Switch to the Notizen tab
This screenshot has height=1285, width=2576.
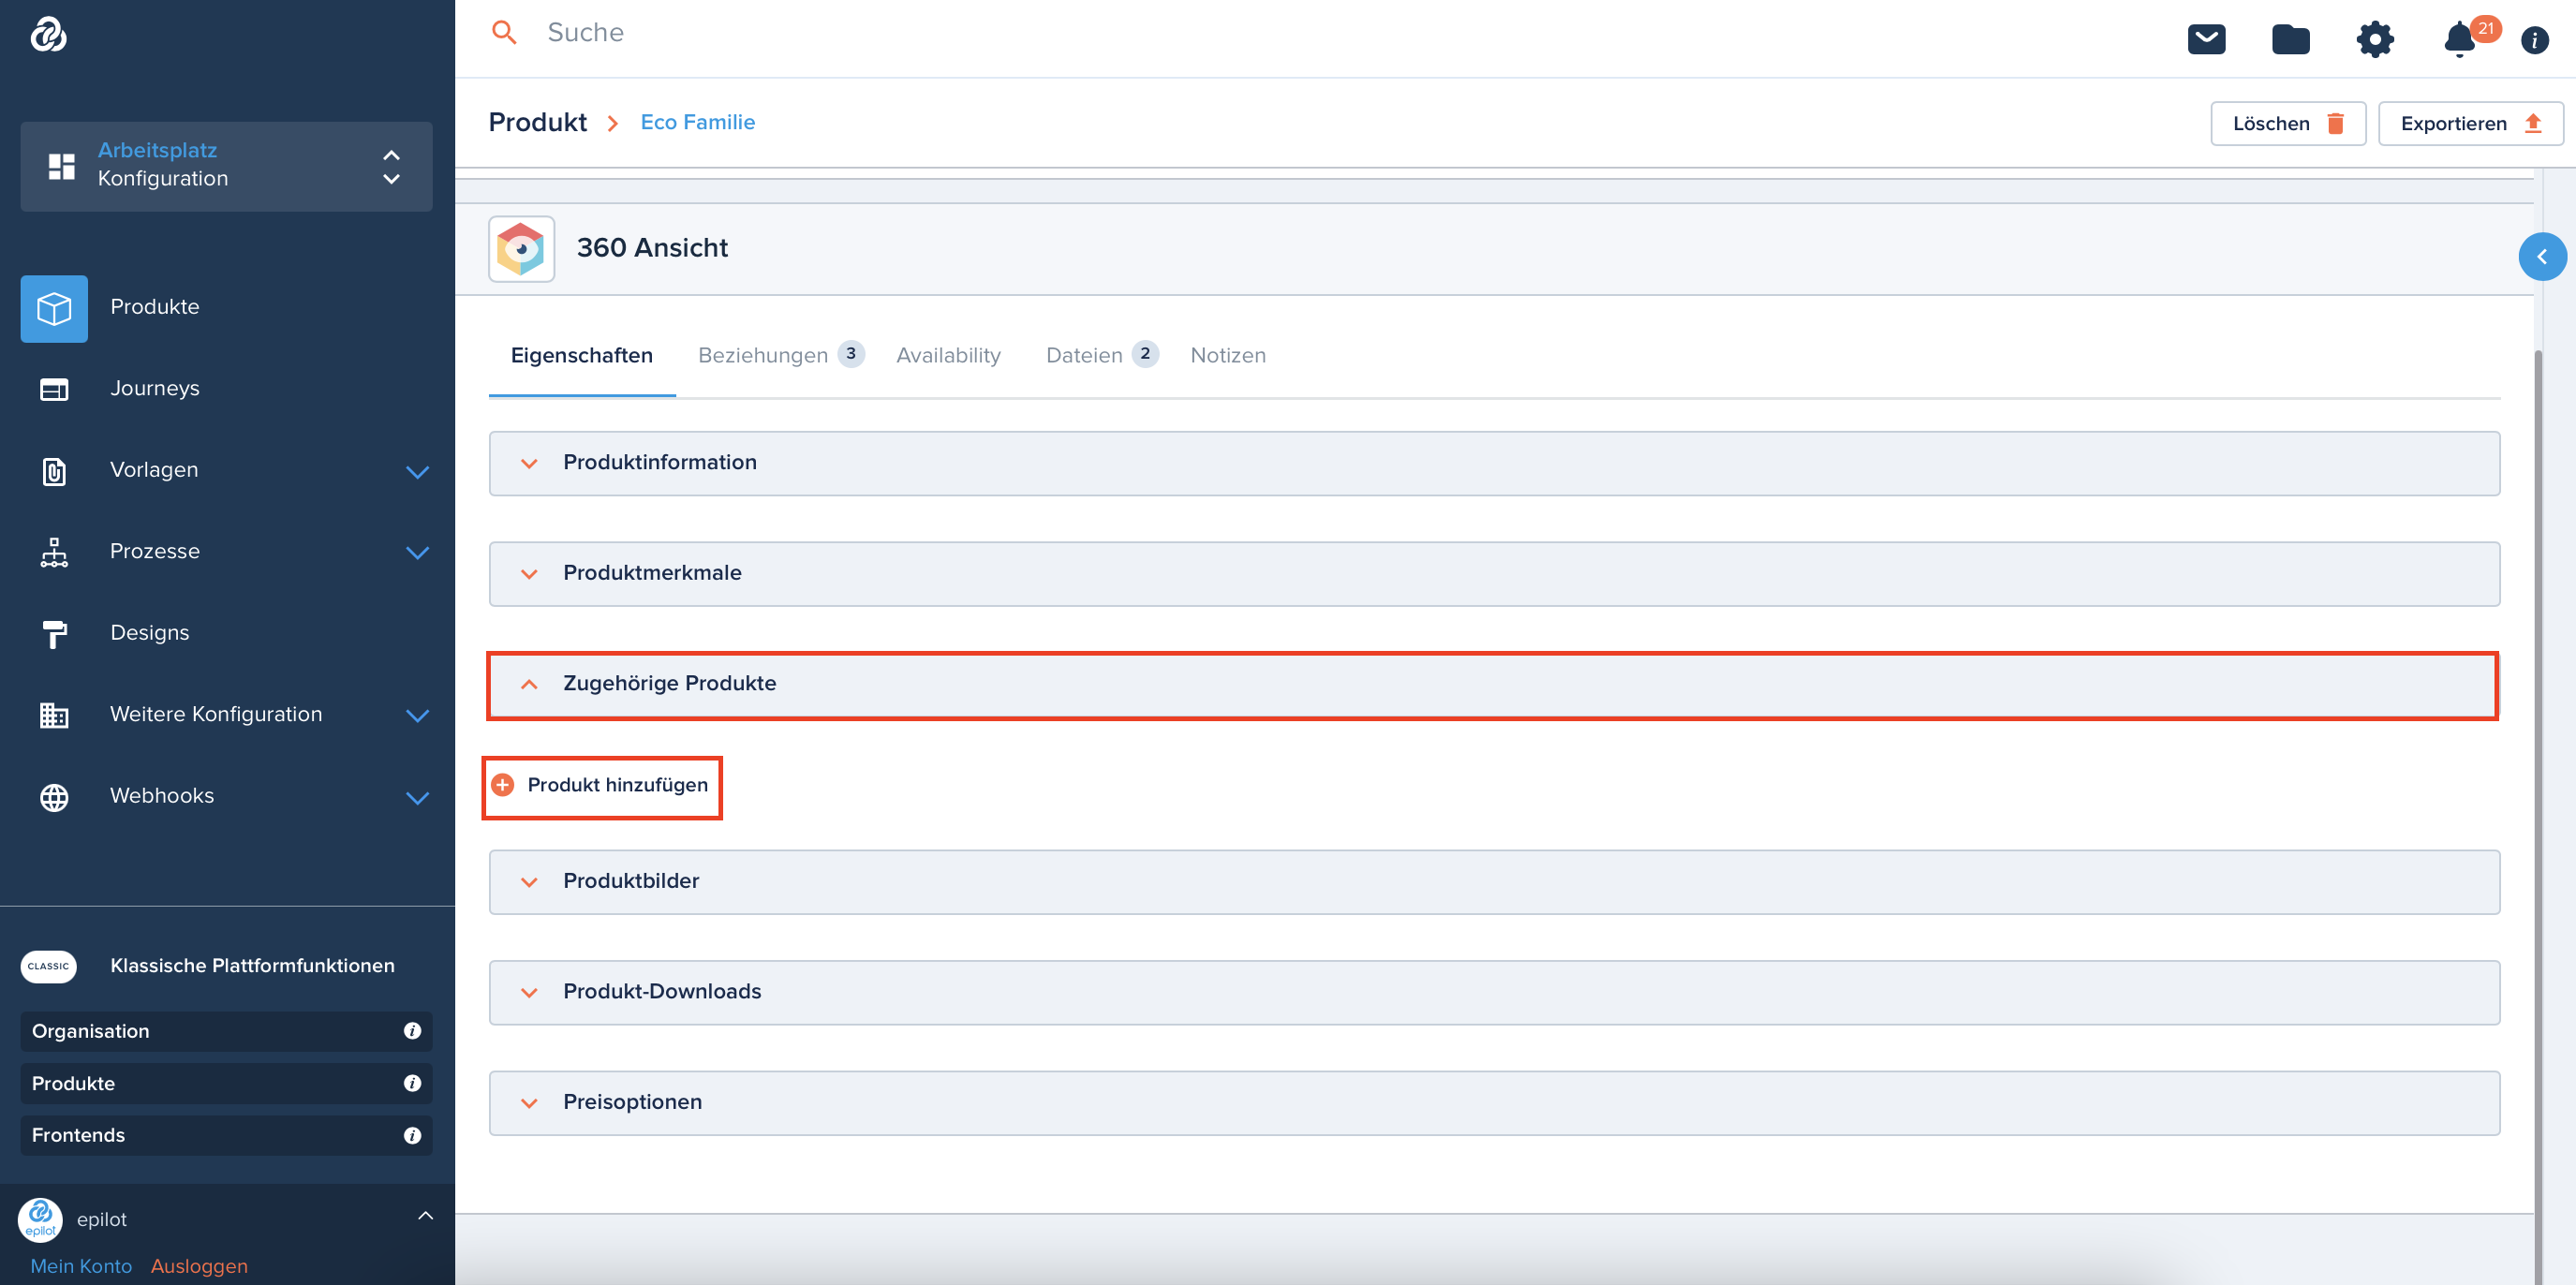[x=1228, y=355]
